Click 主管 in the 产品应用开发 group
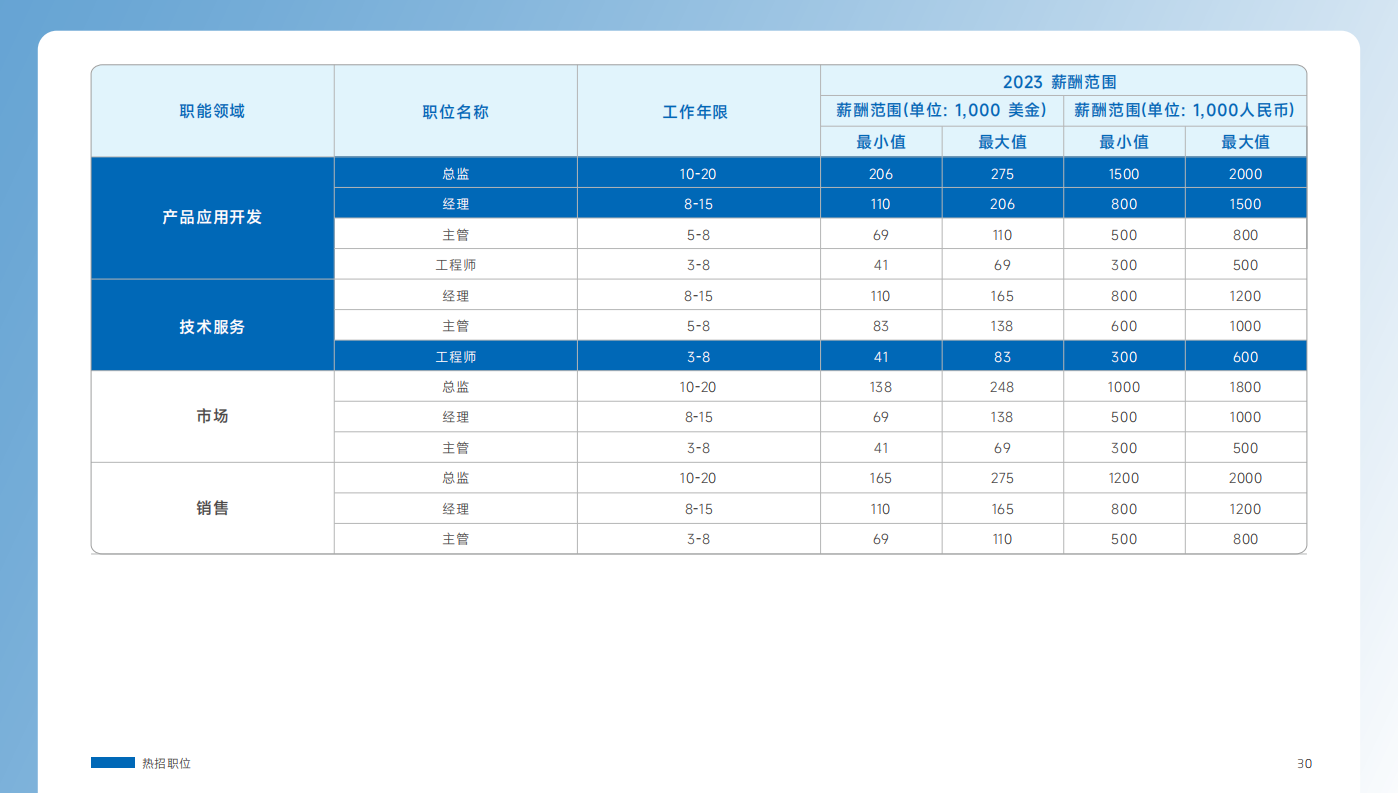 point(456,234)
